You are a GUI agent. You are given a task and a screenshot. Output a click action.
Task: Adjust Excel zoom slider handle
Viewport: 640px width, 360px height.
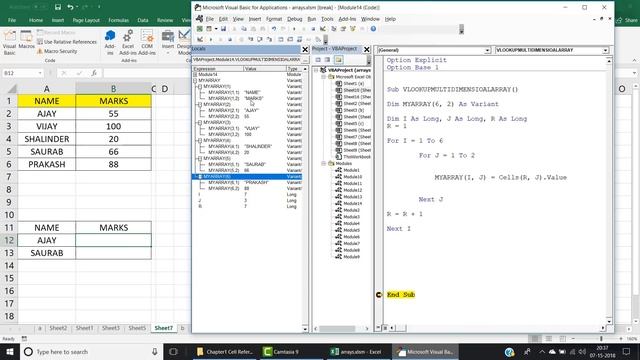pyautogui.click(x=601, y=339)
